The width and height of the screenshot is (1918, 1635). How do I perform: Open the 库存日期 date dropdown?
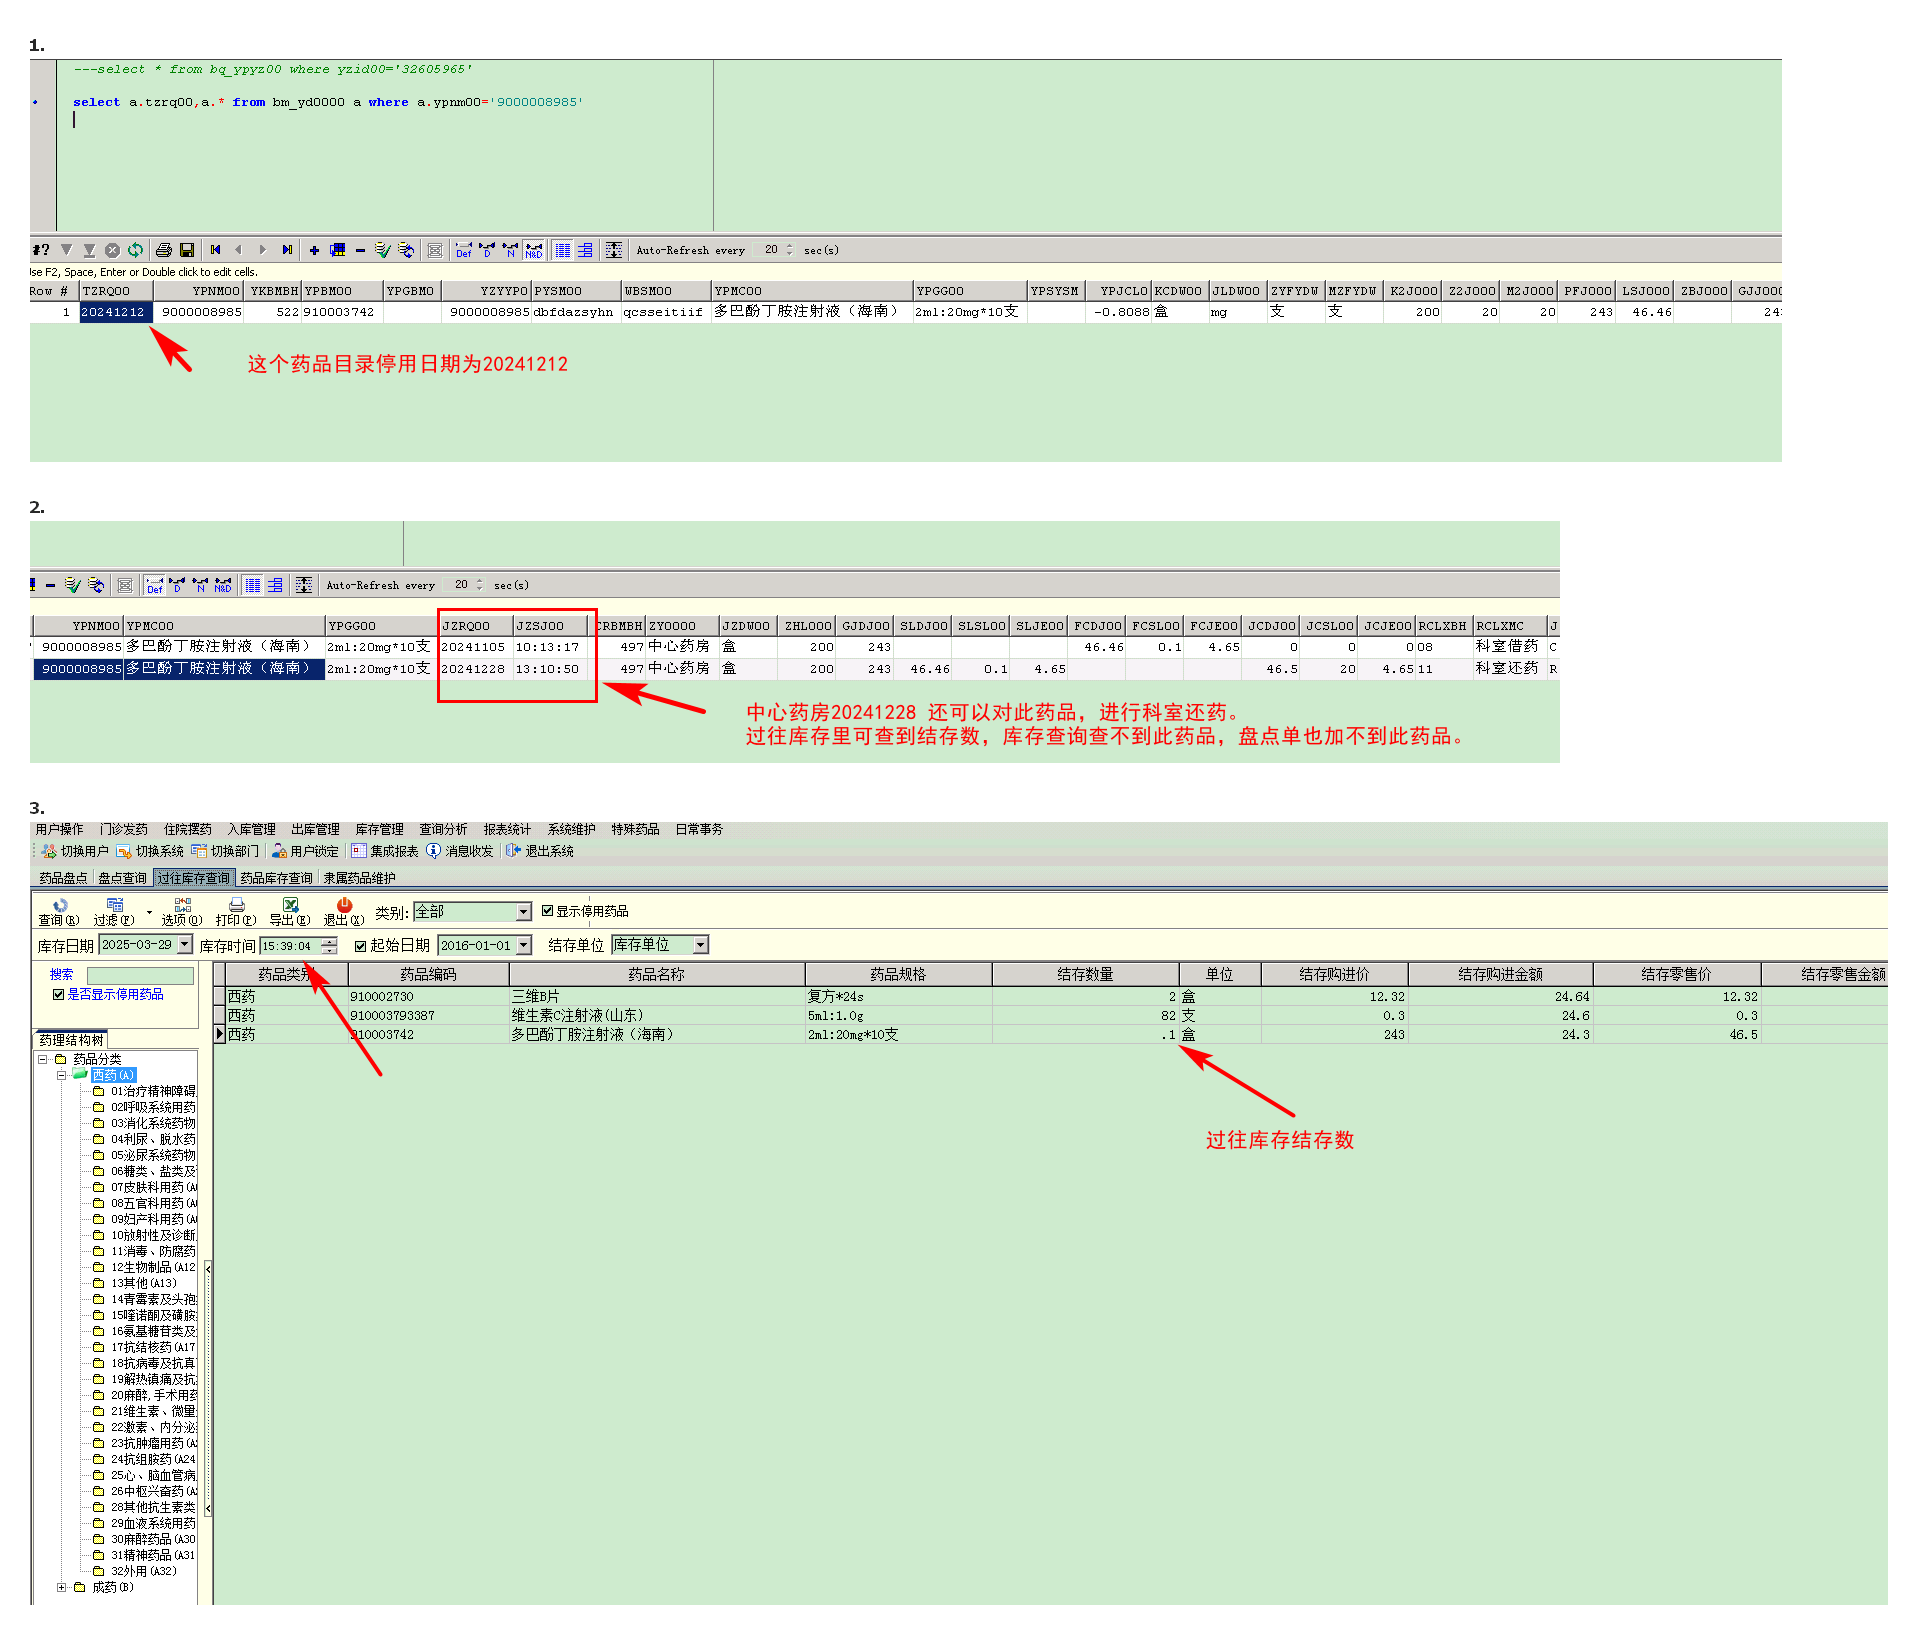tap(185, 945)
